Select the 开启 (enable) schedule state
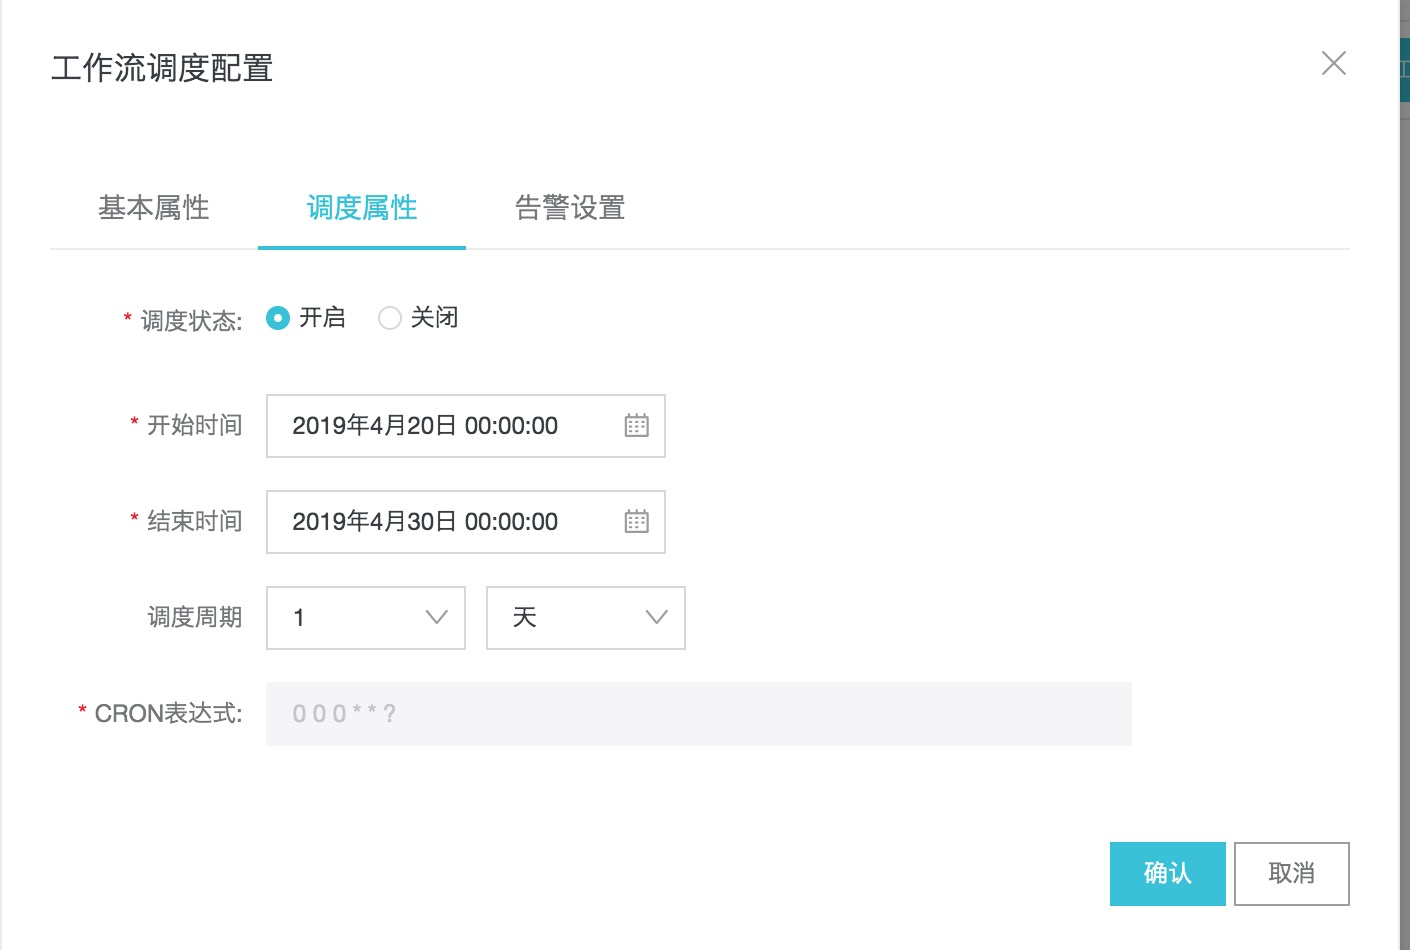The height and width of the screenshot is (950, 1410). (x=277, y=318)
